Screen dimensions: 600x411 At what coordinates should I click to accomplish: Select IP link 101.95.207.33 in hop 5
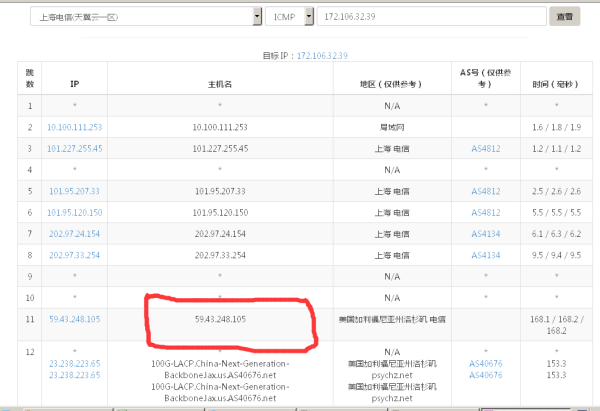(75, 190)
